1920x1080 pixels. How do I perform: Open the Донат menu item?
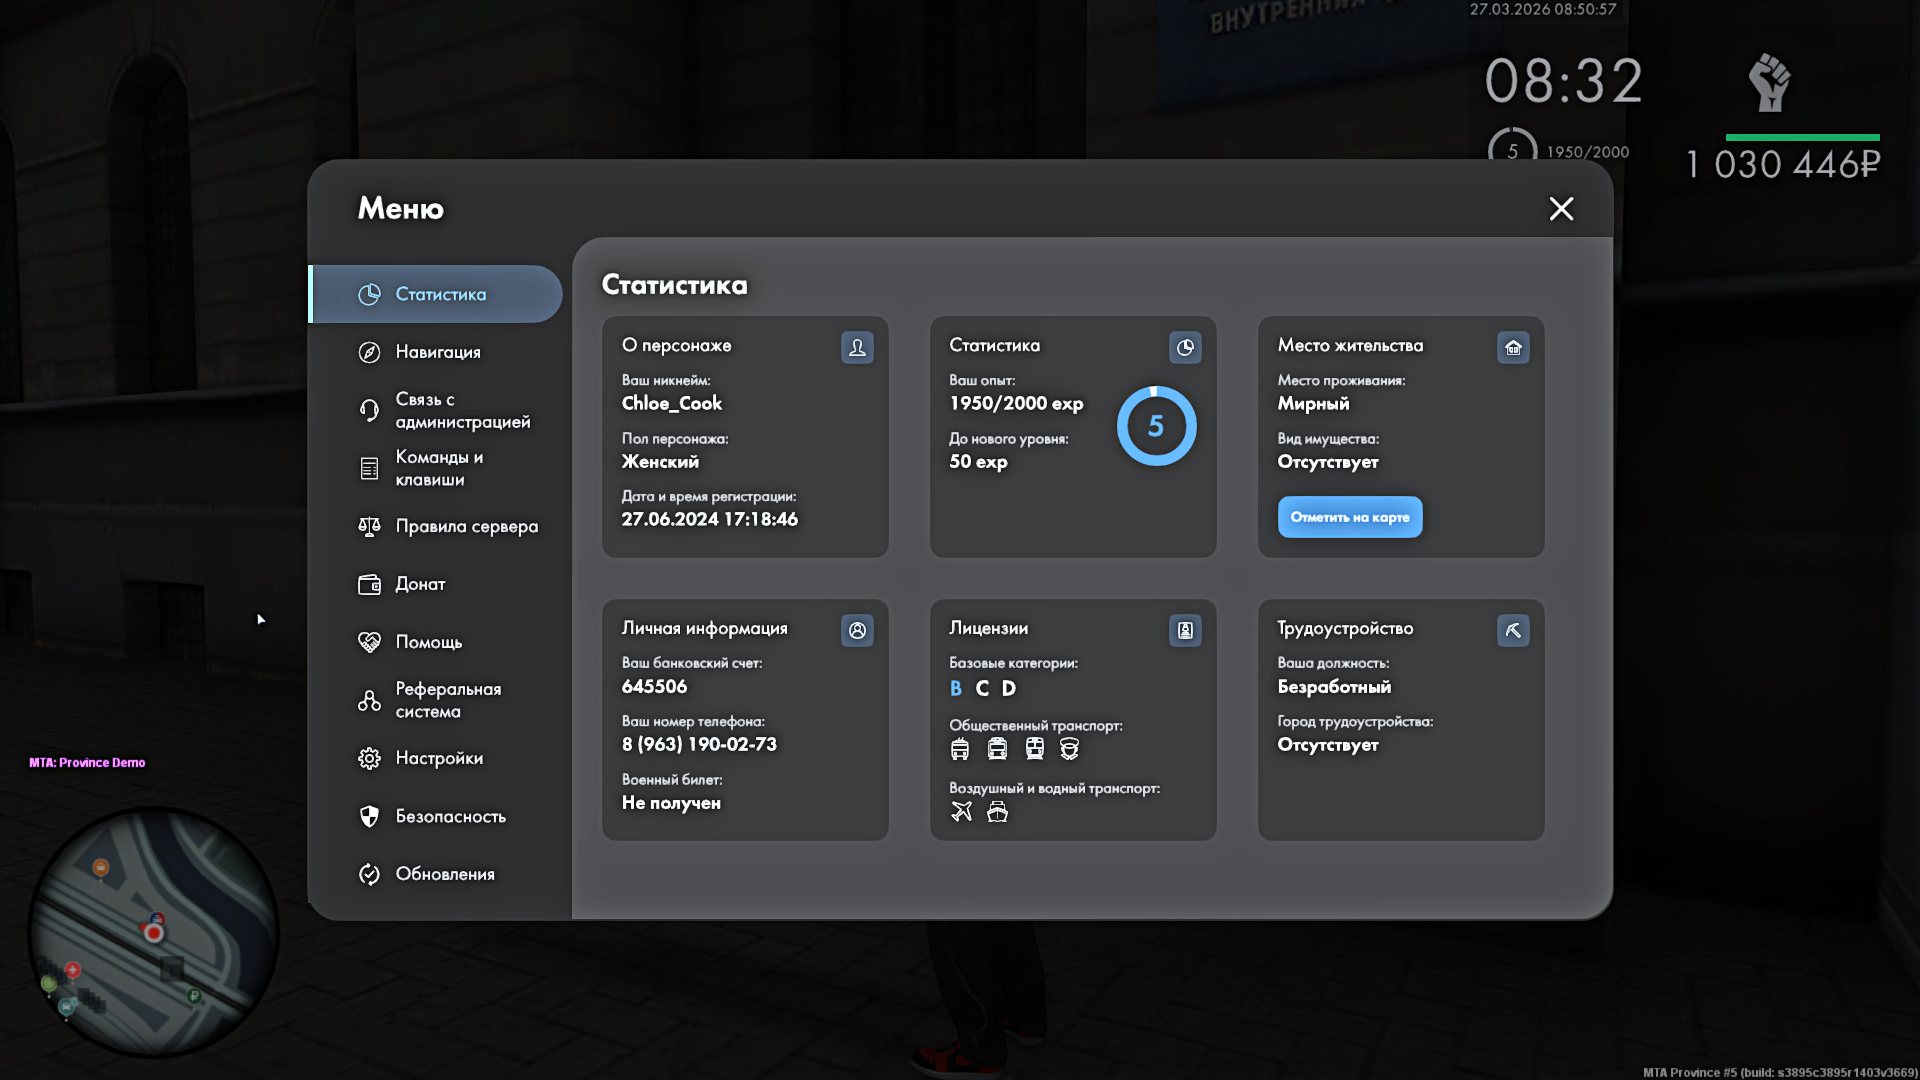point(420,584)
